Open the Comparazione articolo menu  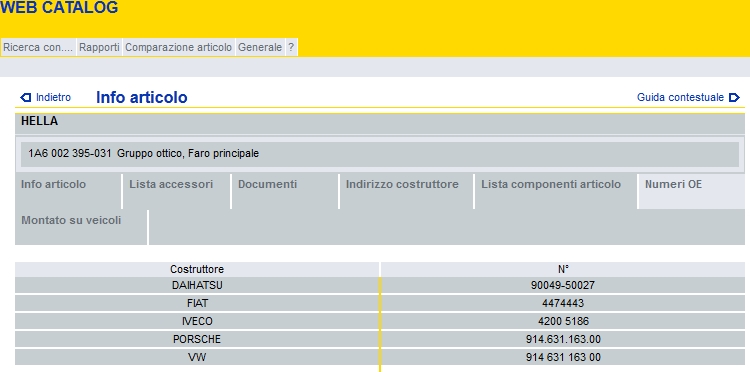pos(178,47)
